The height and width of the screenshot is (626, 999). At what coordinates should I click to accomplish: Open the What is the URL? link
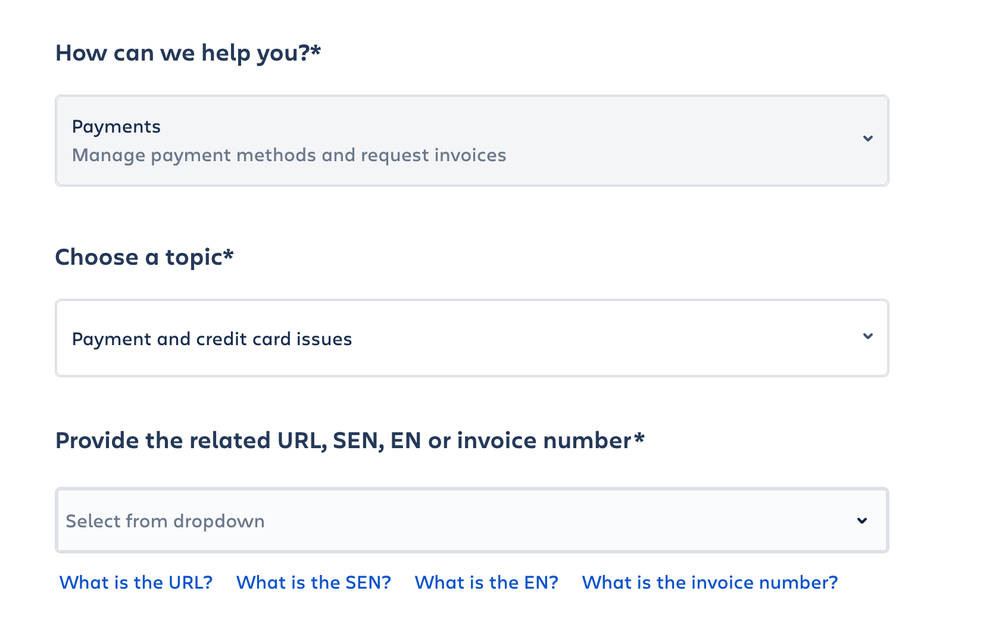[x=136, y=582]
